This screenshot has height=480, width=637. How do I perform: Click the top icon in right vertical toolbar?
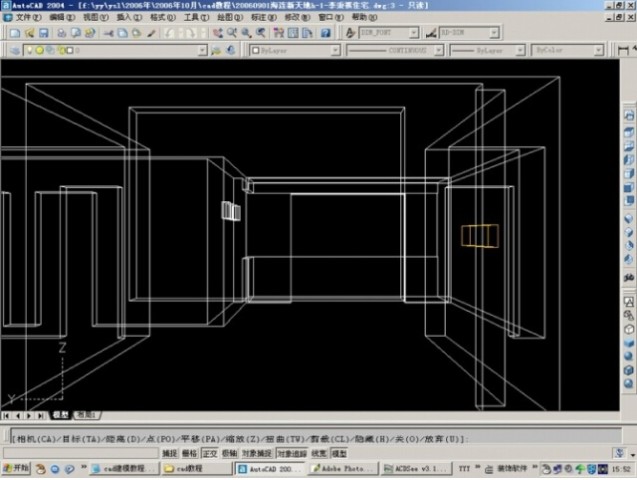click(629, 112)
